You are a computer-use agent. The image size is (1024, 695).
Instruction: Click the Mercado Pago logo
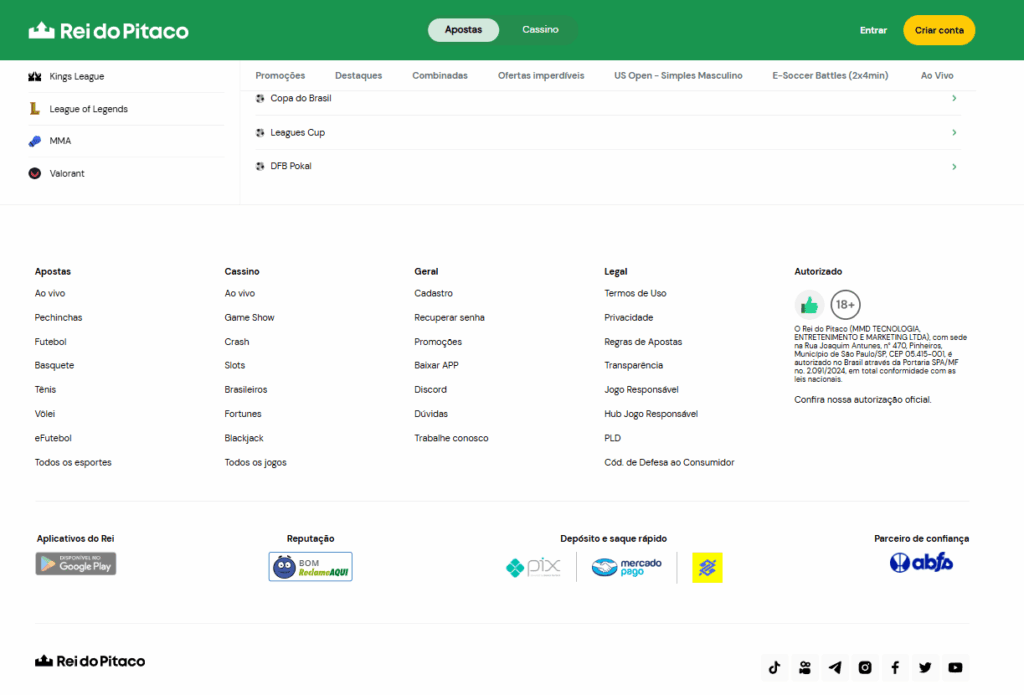click(x=626, y=567)
